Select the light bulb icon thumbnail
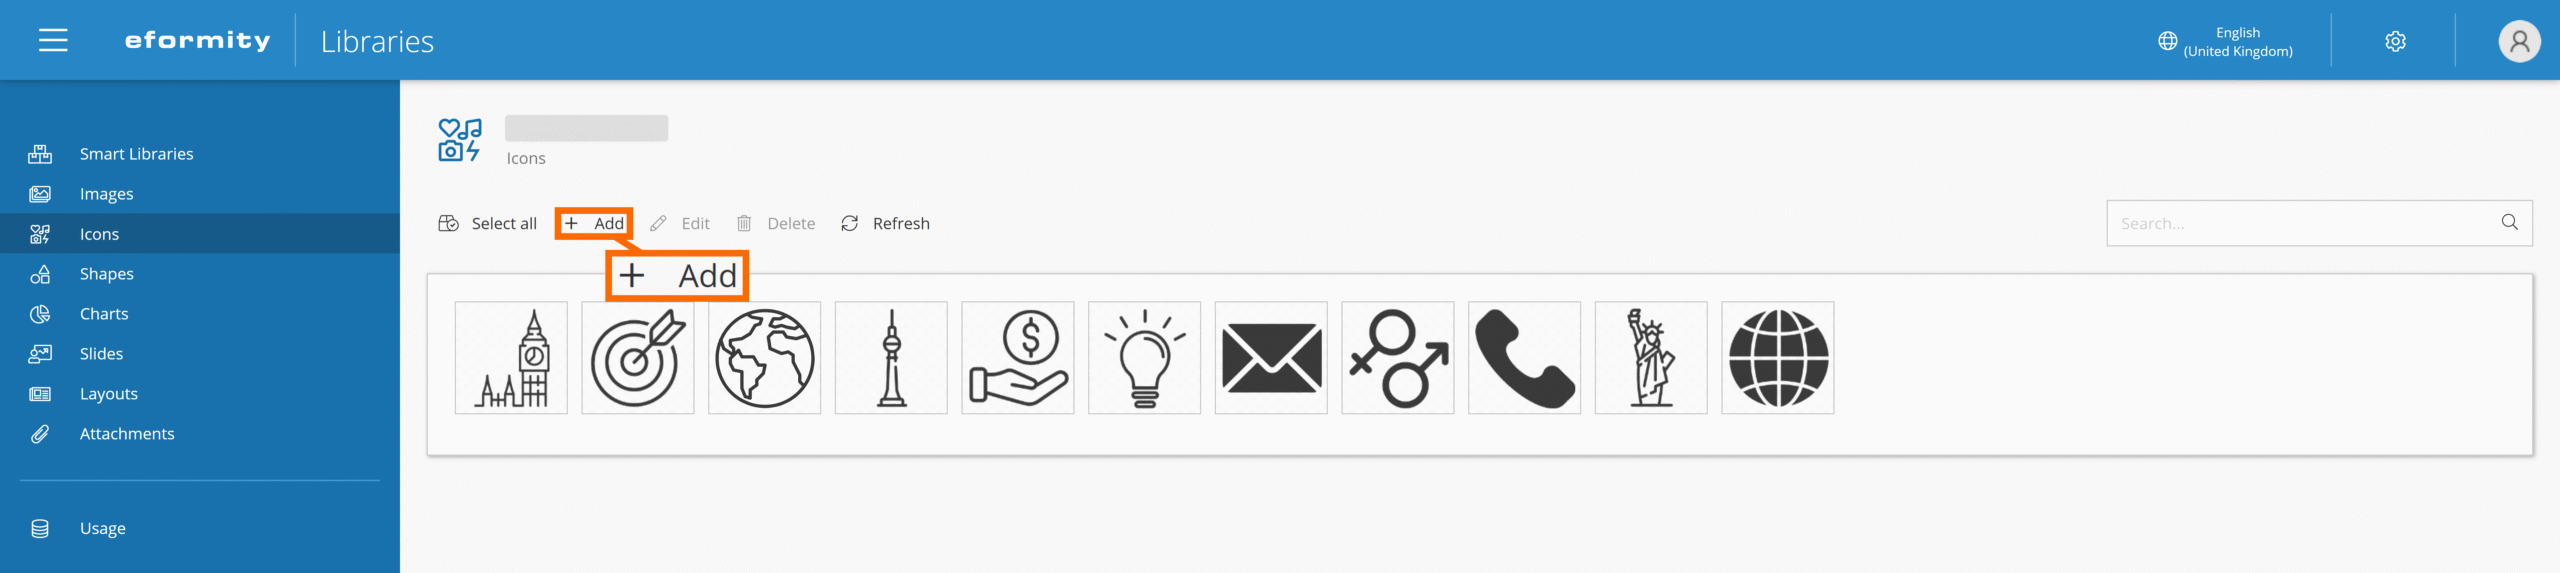This screenshot has width=2560, height=573. coord(1144,358)
